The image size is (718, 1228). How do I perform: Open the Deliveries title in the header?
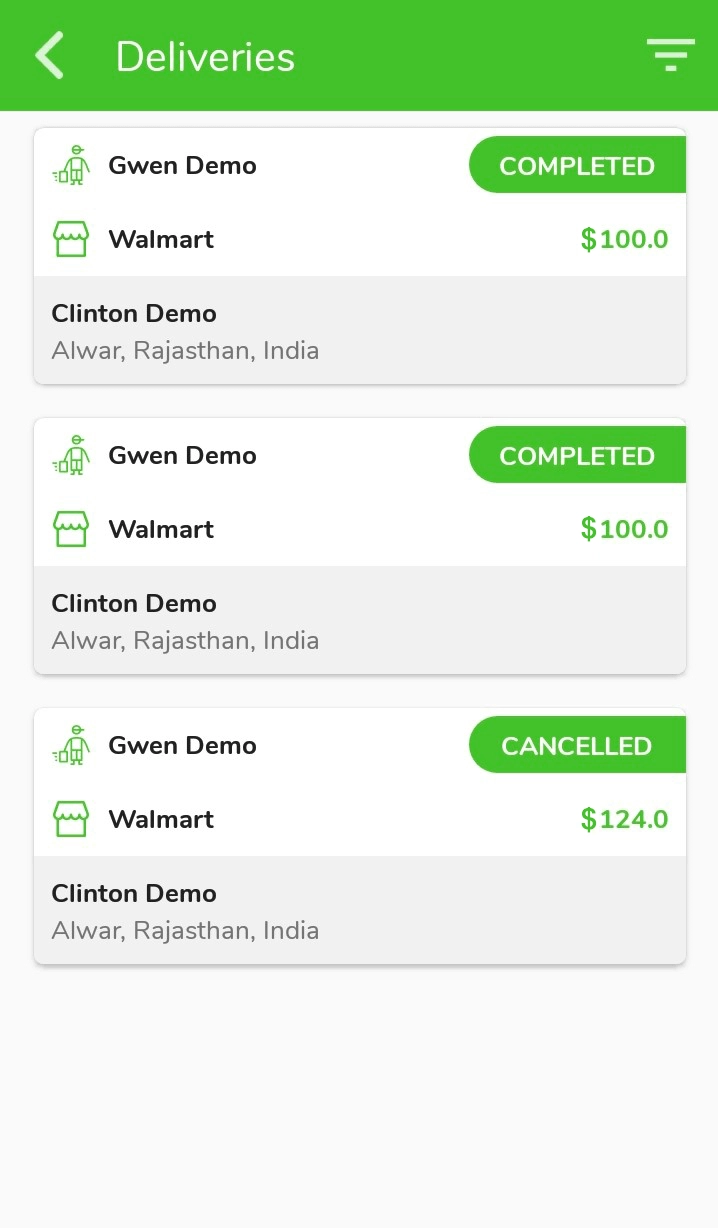click(x=205, y=57)
